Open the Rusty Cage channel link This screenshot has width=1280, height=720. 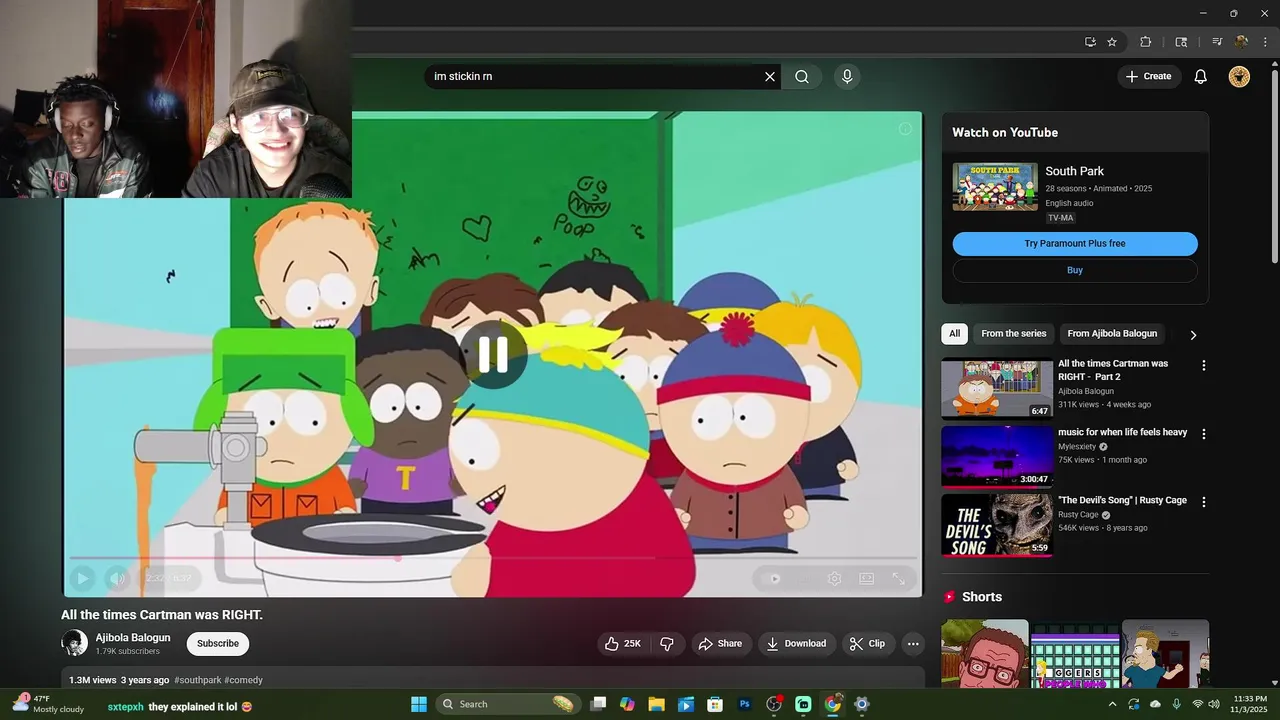1078,515
